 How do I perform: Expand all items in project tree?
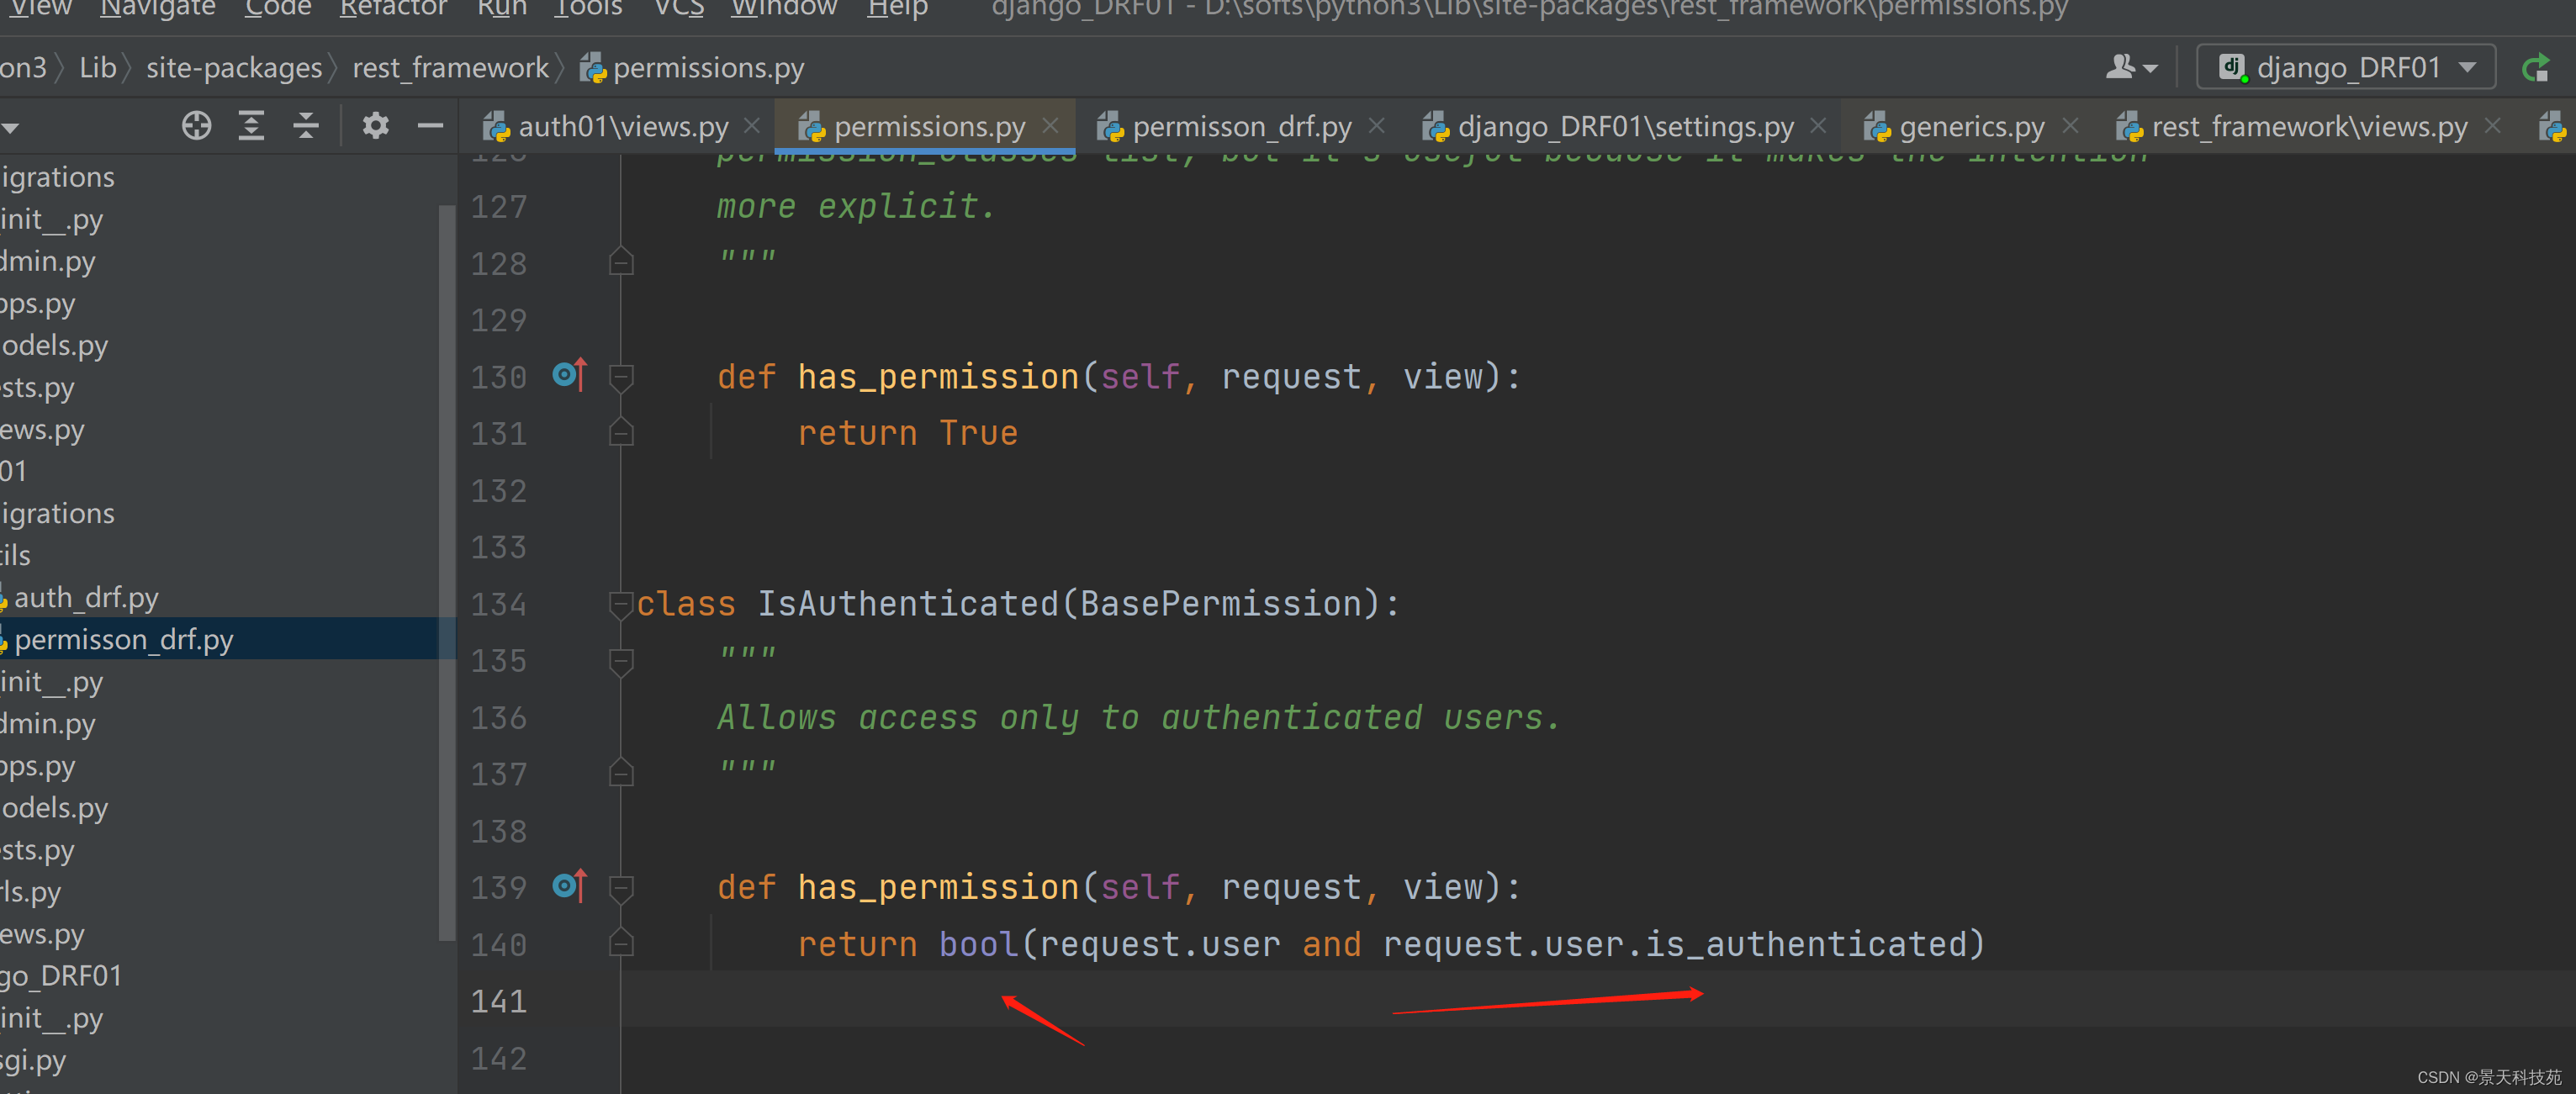pyautogui.click(x=251, y=126)
